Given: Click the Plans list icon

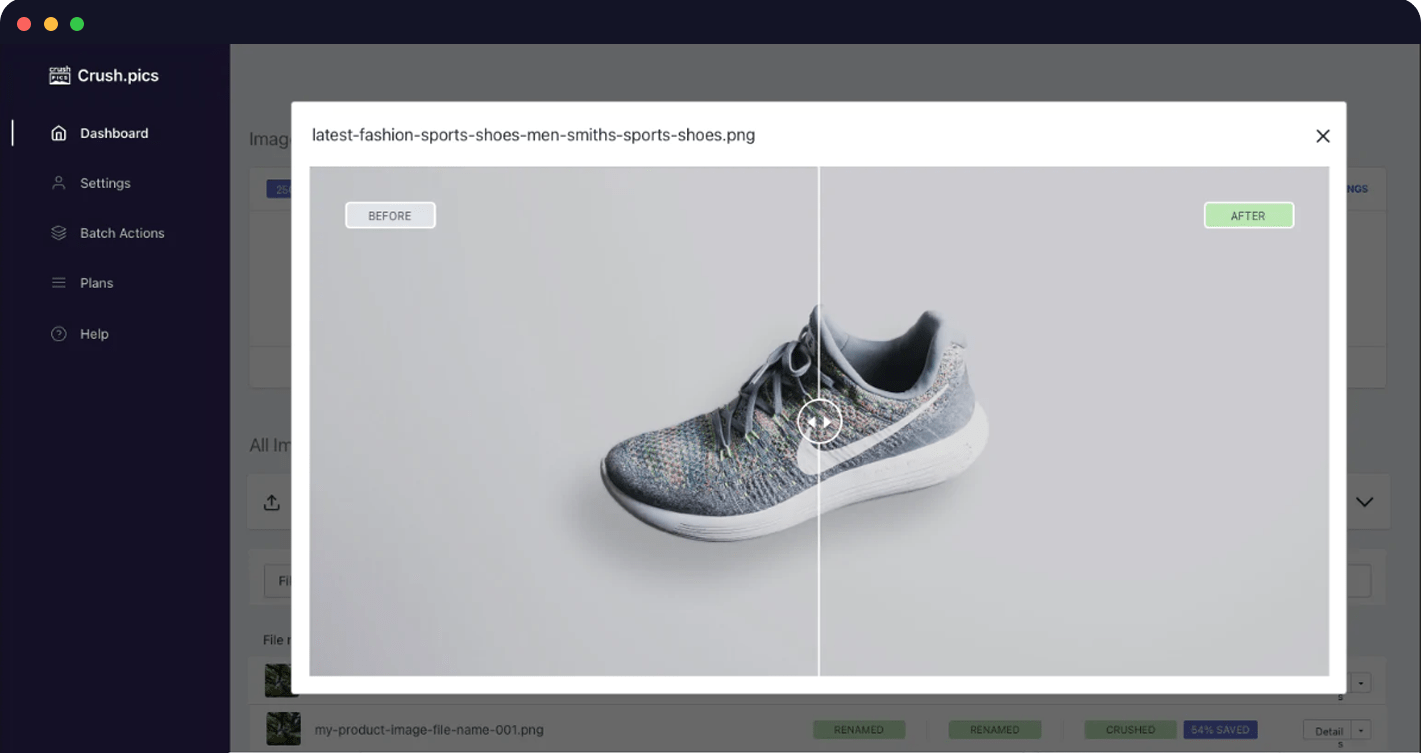Looking at the screenshot, I should click(59, 283).
